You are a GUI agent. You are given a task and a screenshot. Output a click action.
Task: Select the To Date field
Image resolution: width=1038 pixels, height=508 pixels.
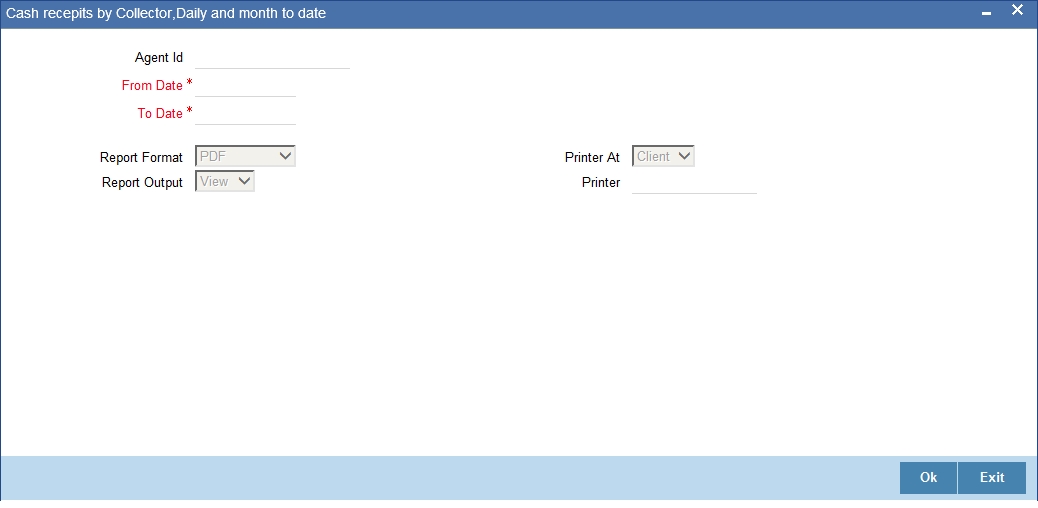click(245, 113)
